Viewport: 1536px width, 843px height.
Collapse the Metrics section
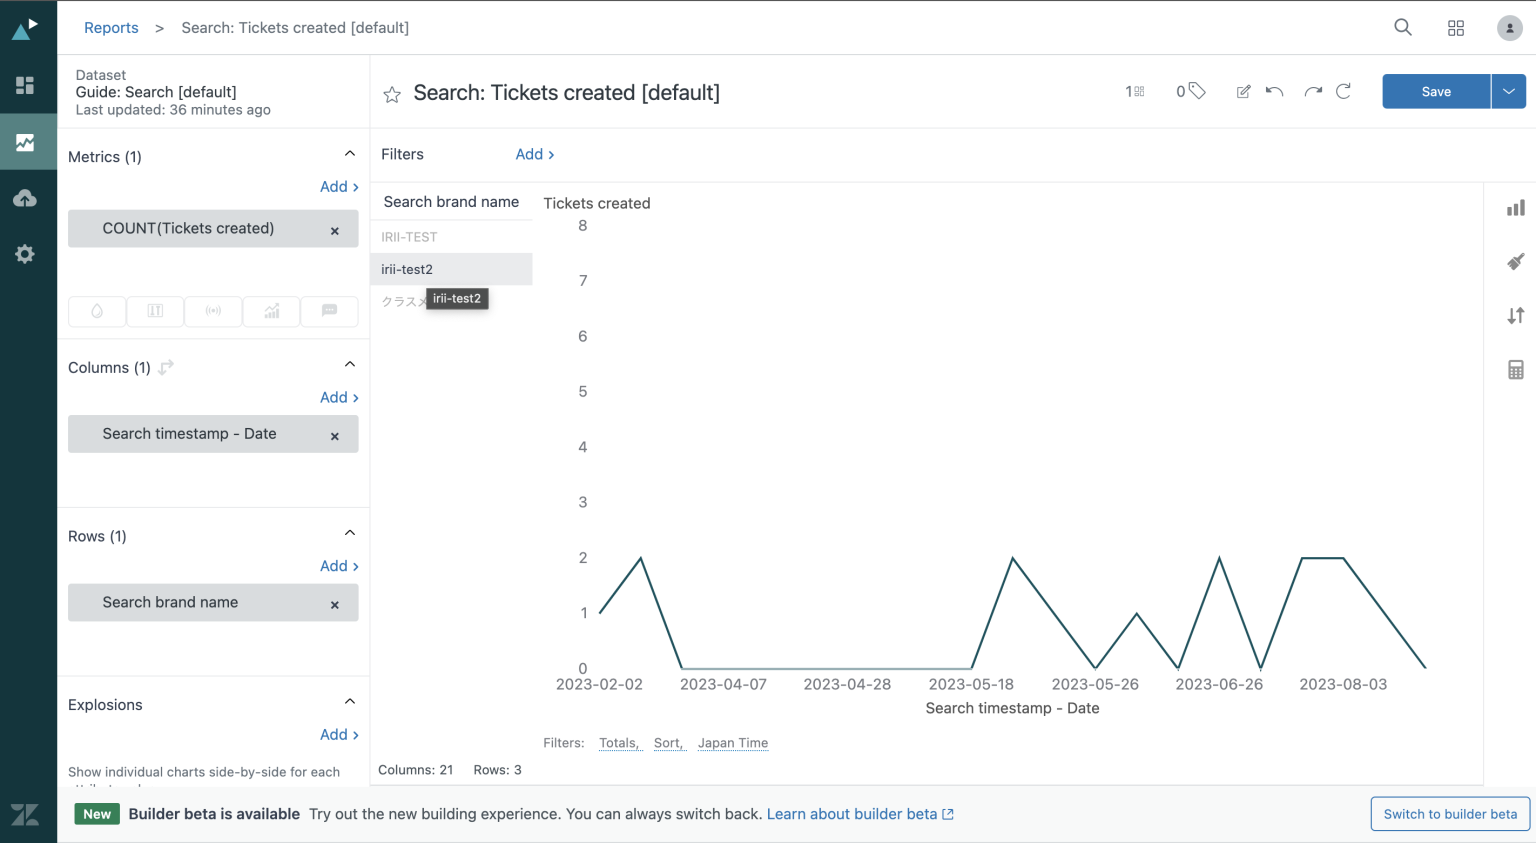[x=350, y=154]
